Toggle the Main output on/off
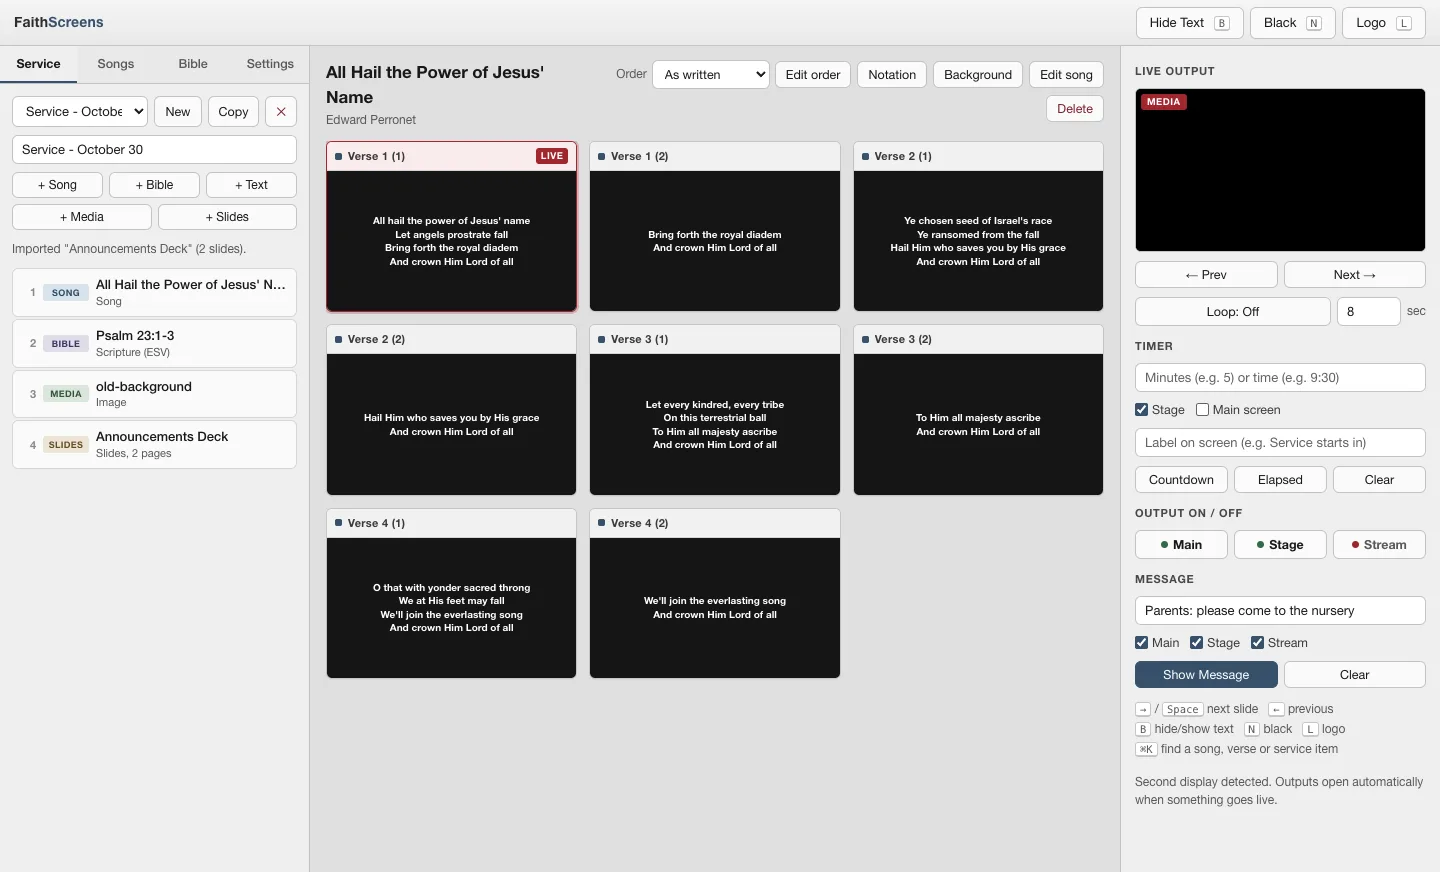1440x872 pixels. click(x=1181, y=544)
